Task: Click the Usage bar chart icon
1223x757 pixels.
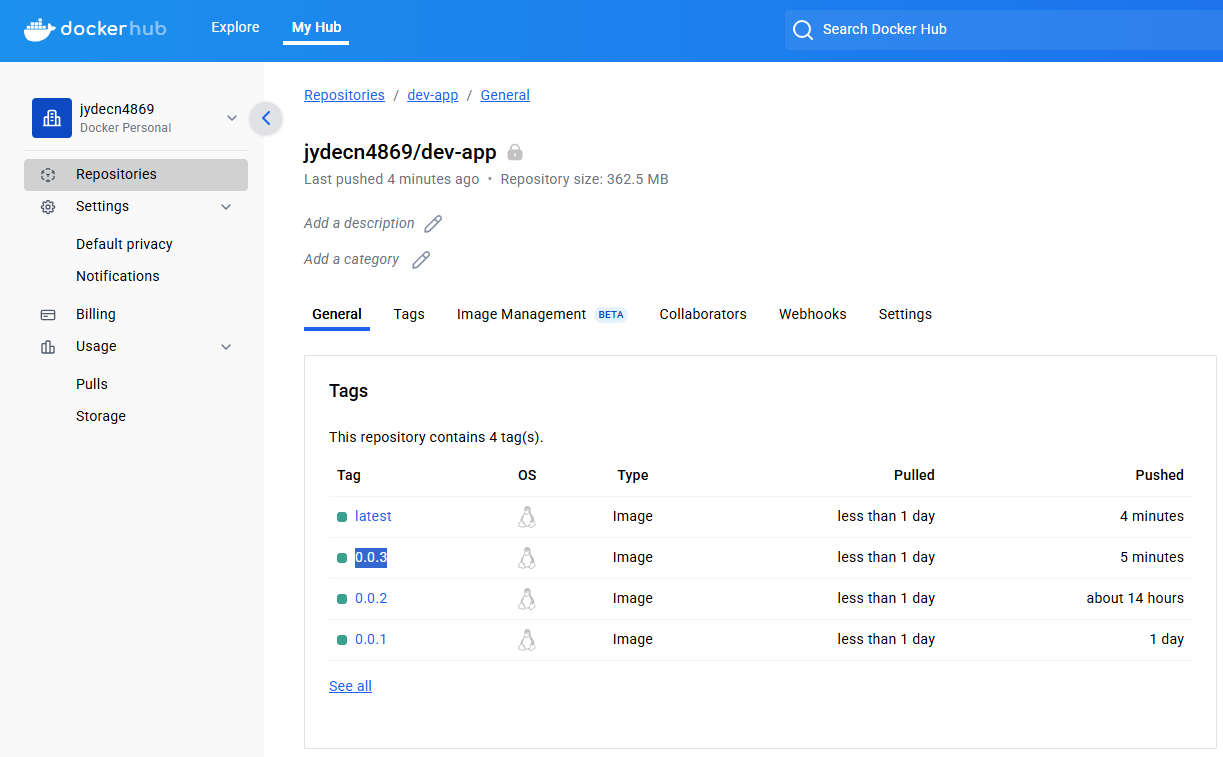Action: [x=48, y=347]
